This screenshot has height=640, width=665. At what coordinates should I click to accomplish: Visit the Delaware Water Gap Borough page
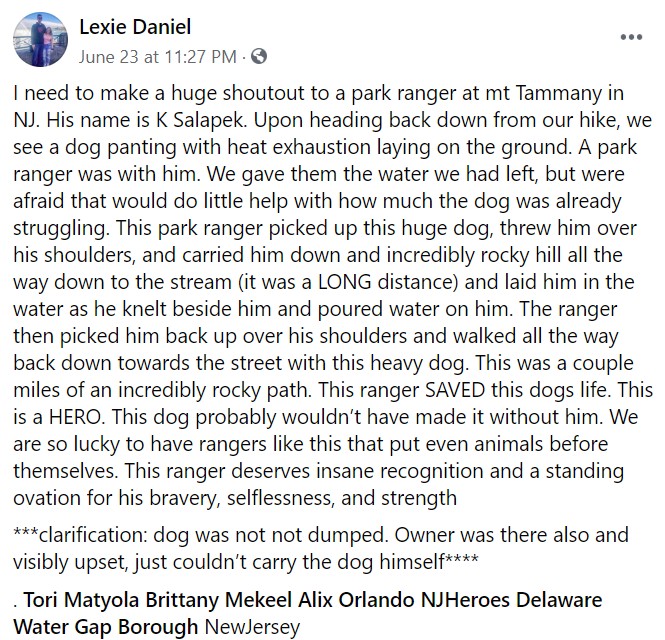tap(307, 613)
